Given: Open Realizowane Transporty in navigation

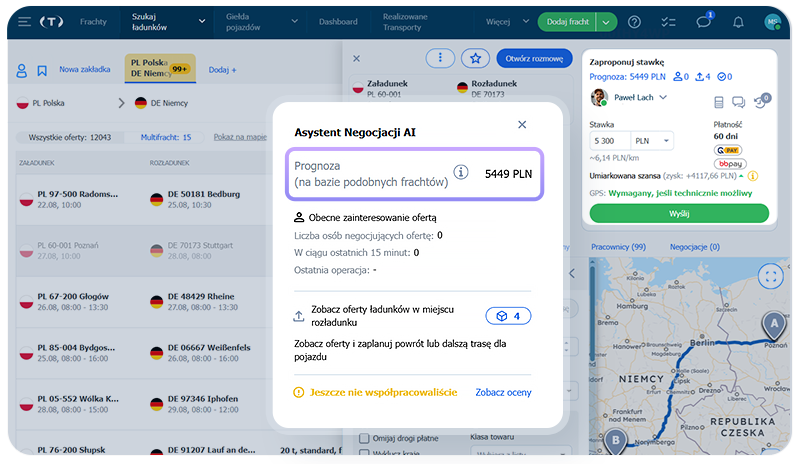Looking at the screenshot, I should coord(405,22).
